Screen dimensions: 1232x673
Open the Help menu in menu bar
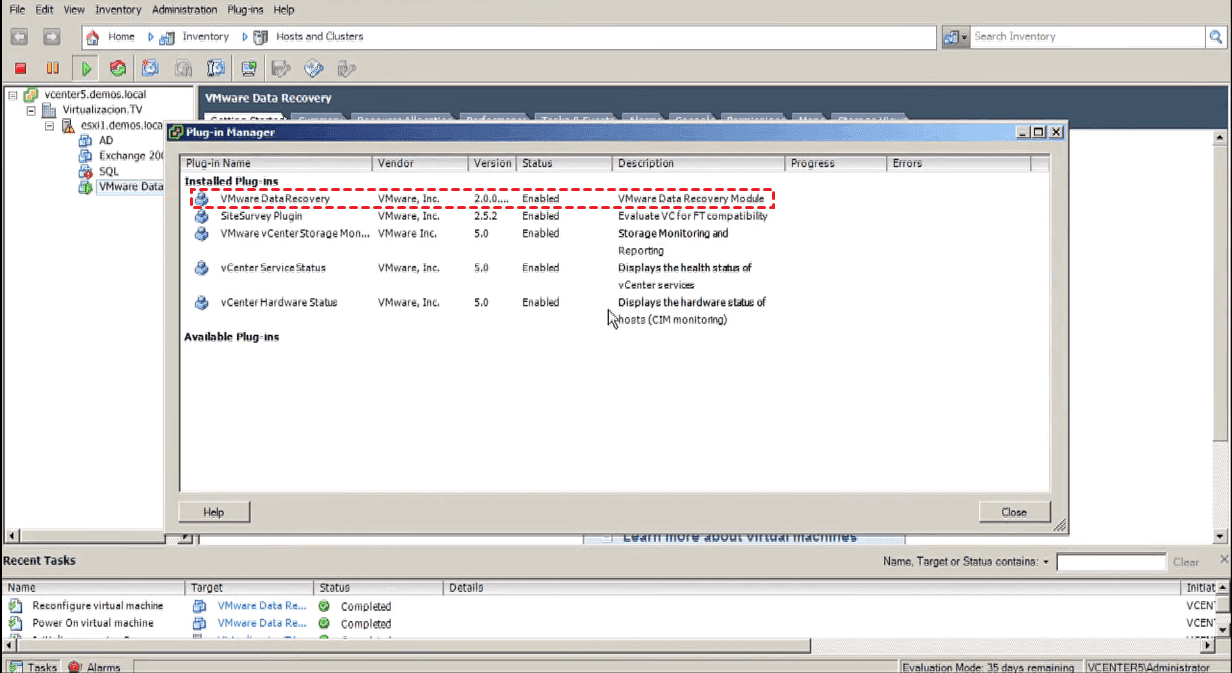coord(284,10)
